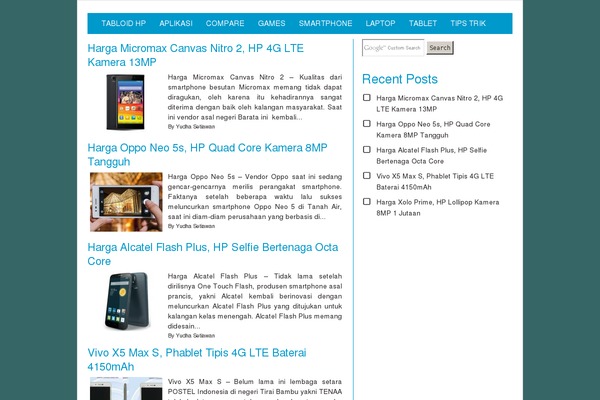
Task: Click author Yudha Setiawan under Oppo article
Action: coord(195,226)
